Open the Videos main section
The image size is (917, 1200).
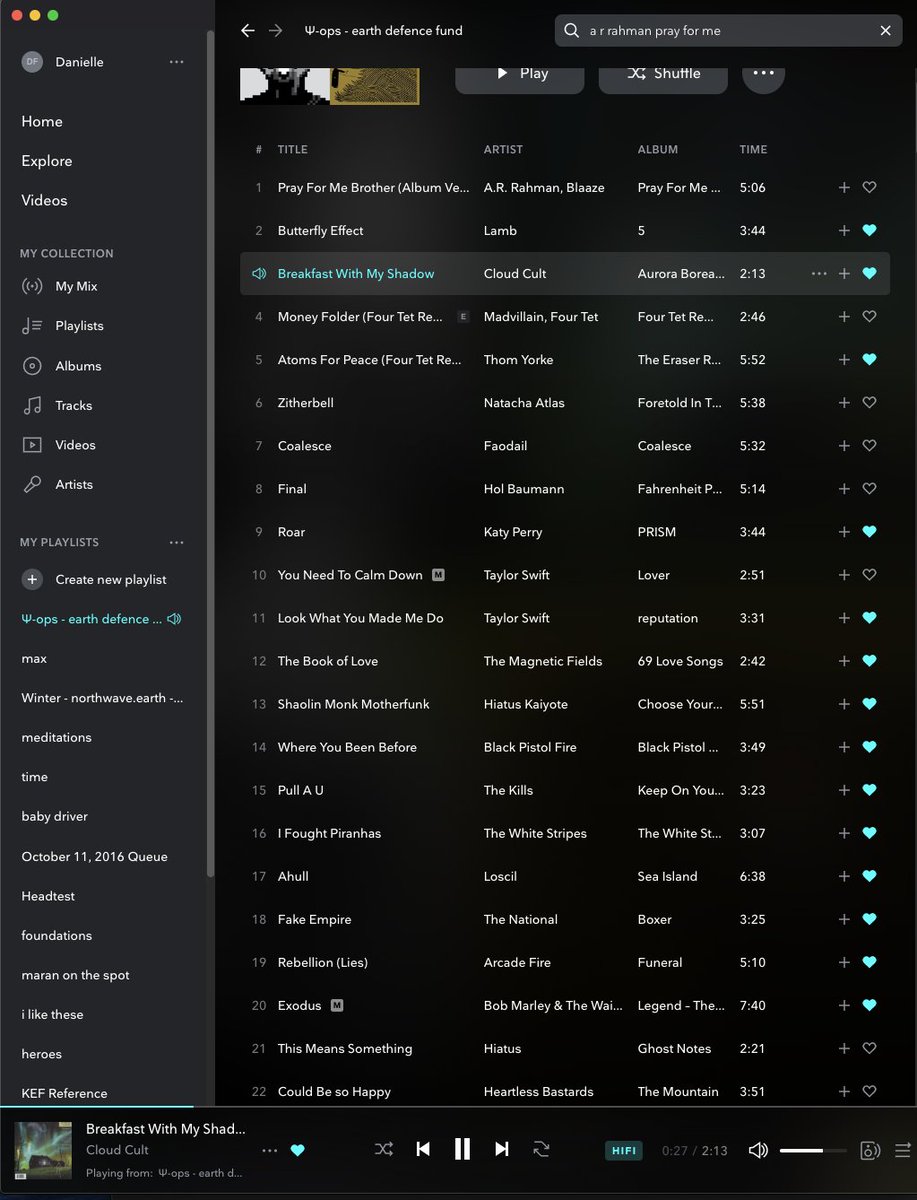(x=44, y=200)
